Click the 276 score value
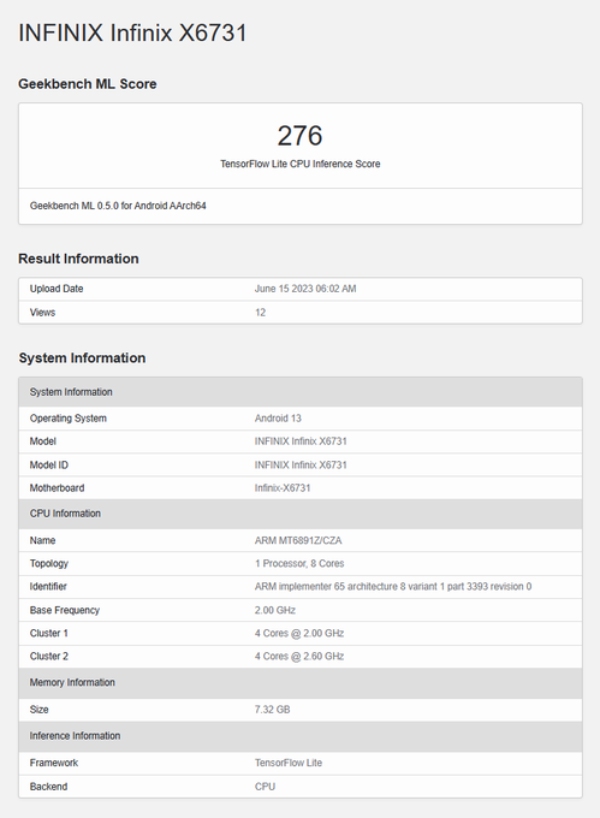 tap(300, 136)
